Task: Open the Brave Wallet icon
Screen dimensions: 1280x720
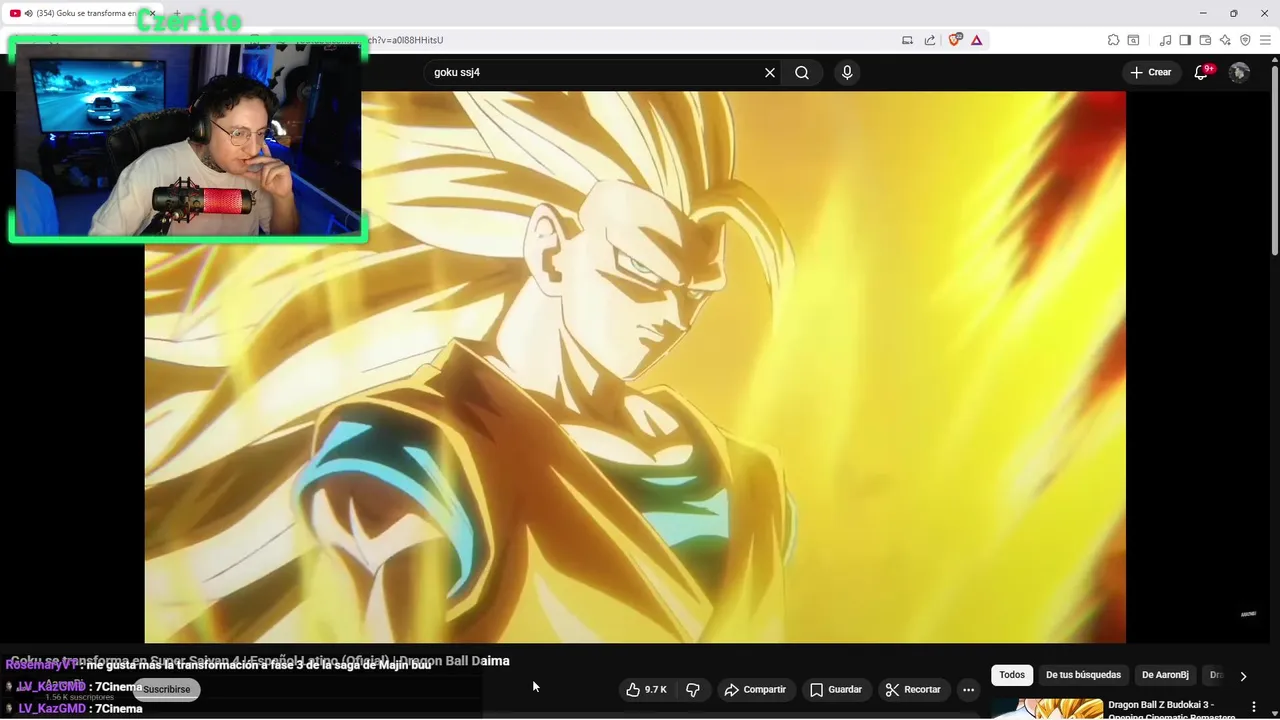Action: [x=1205, y=40]
